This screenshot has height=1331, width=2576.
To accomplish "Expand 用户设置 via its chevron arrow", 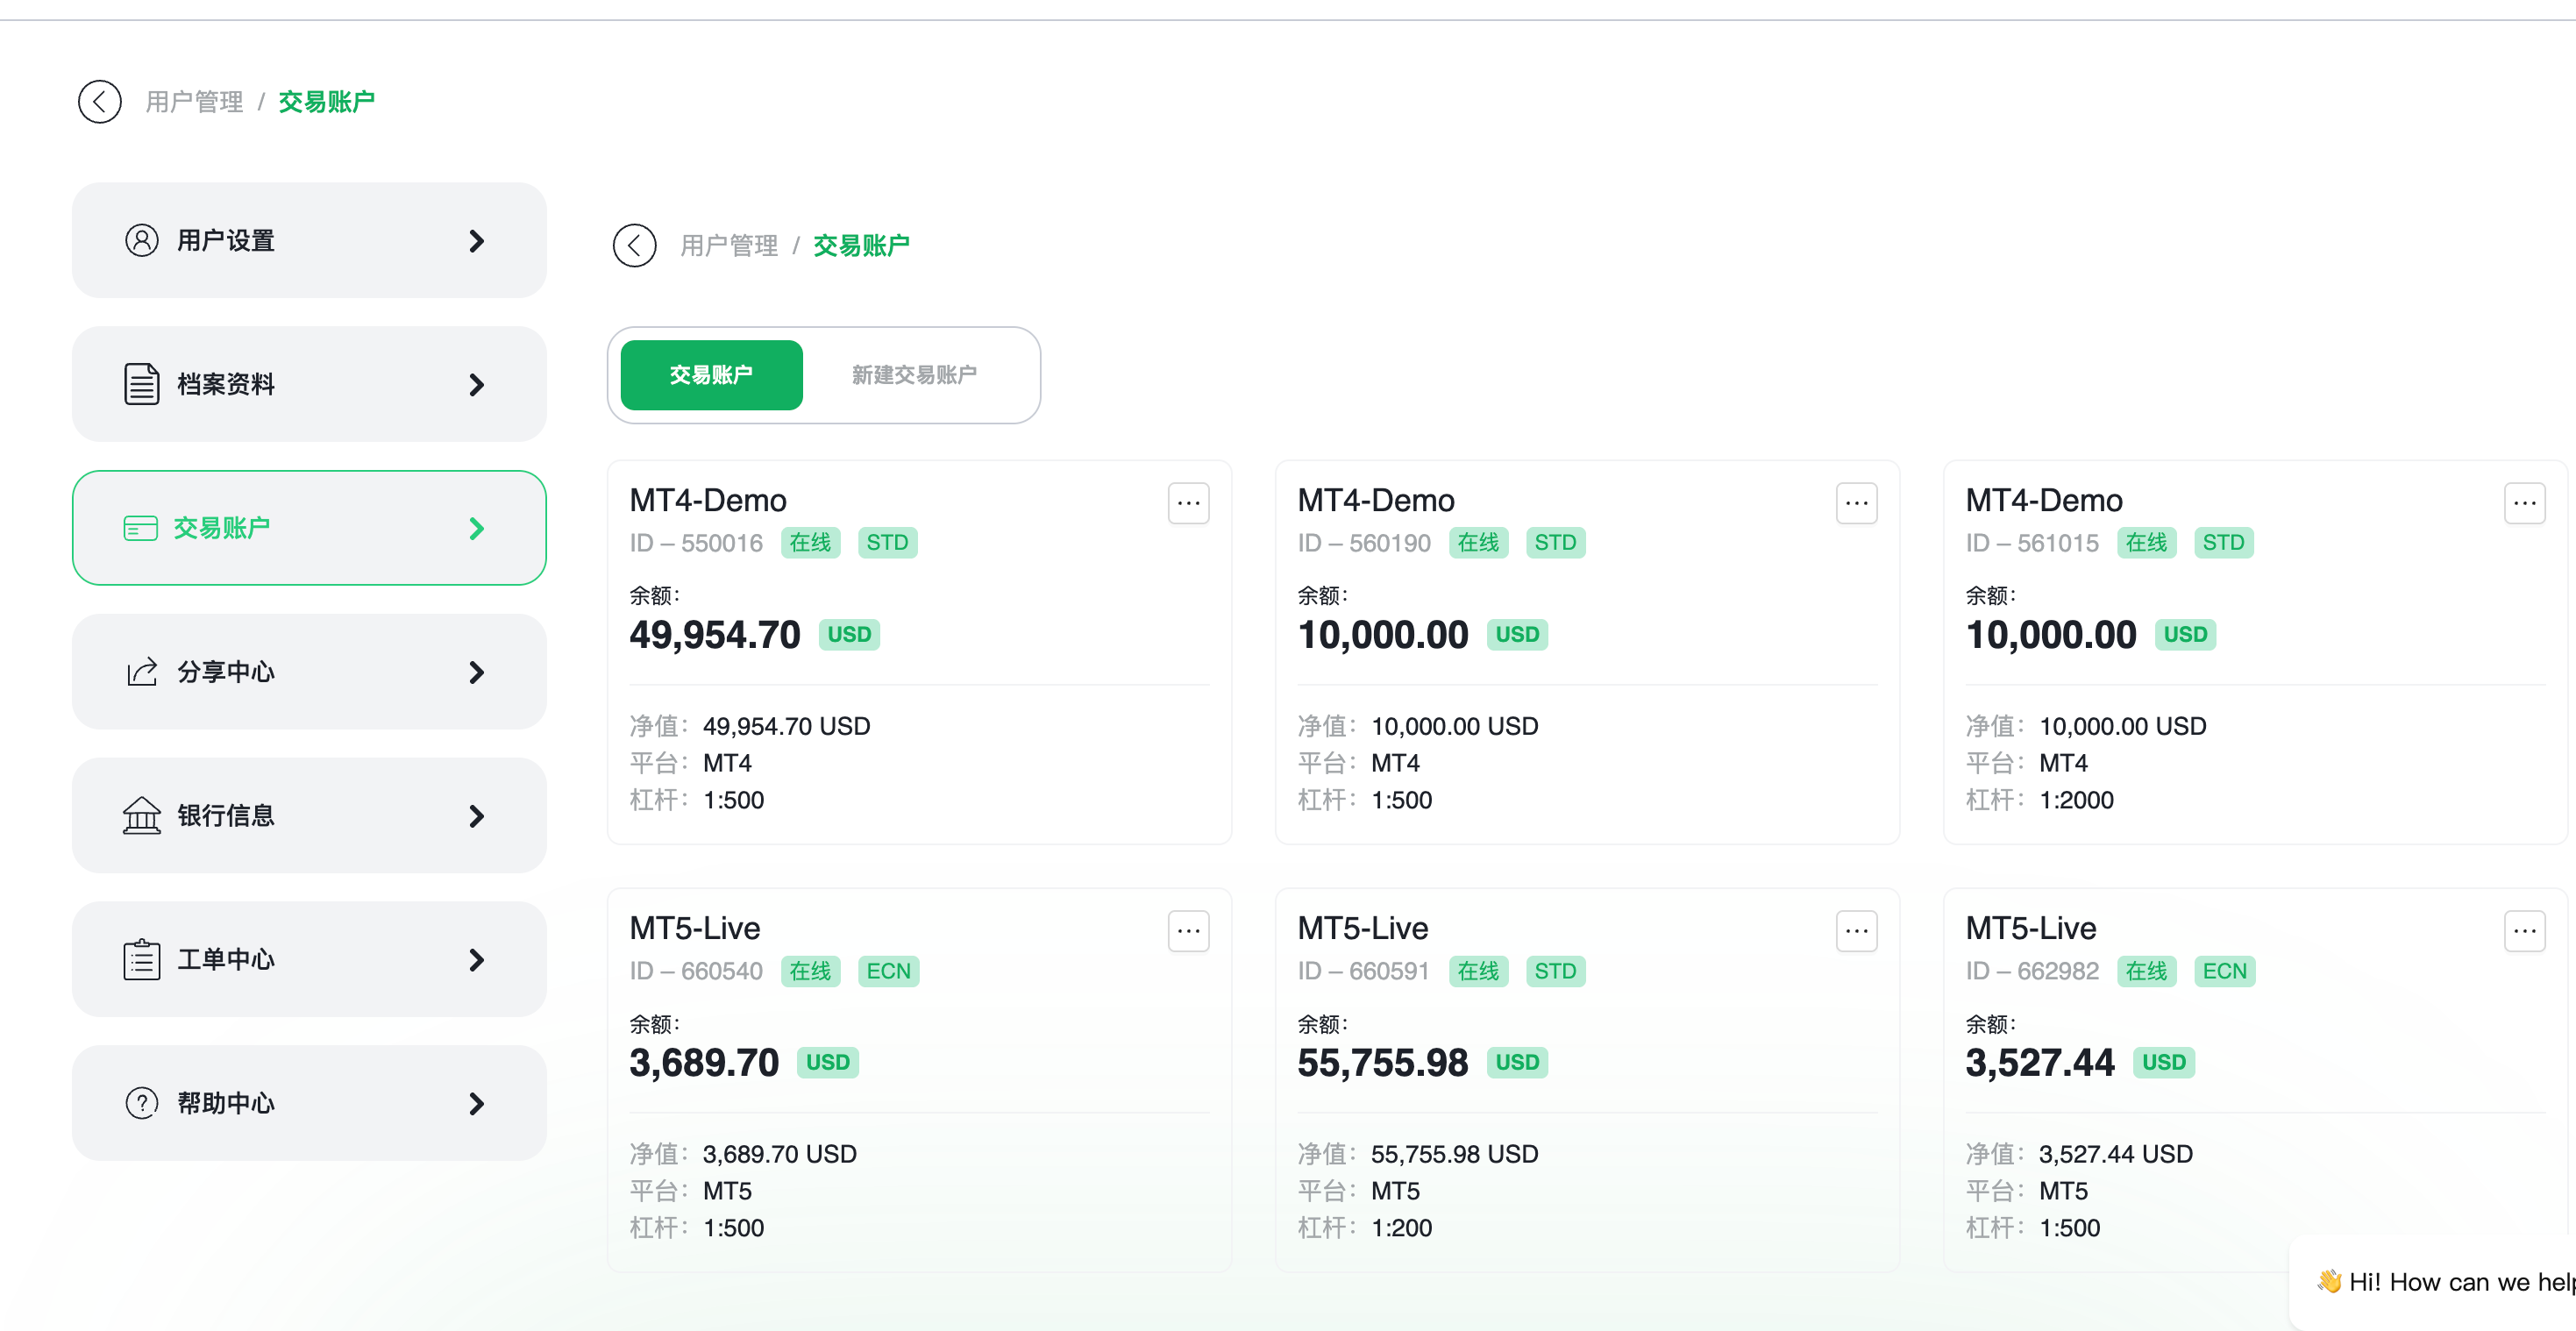I will 477,241.
